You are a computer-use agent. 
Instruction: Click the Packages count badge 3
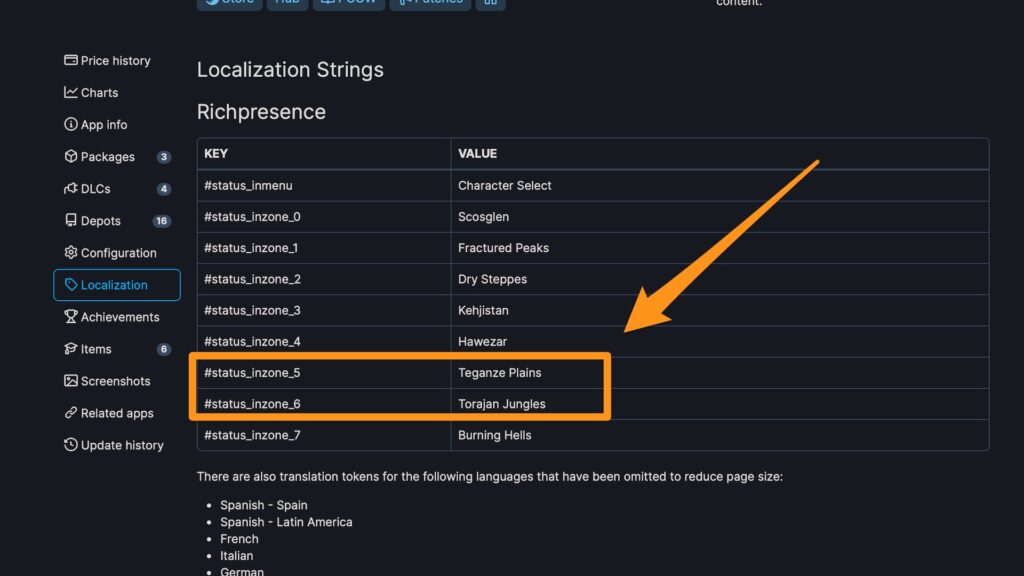[163, 157]
